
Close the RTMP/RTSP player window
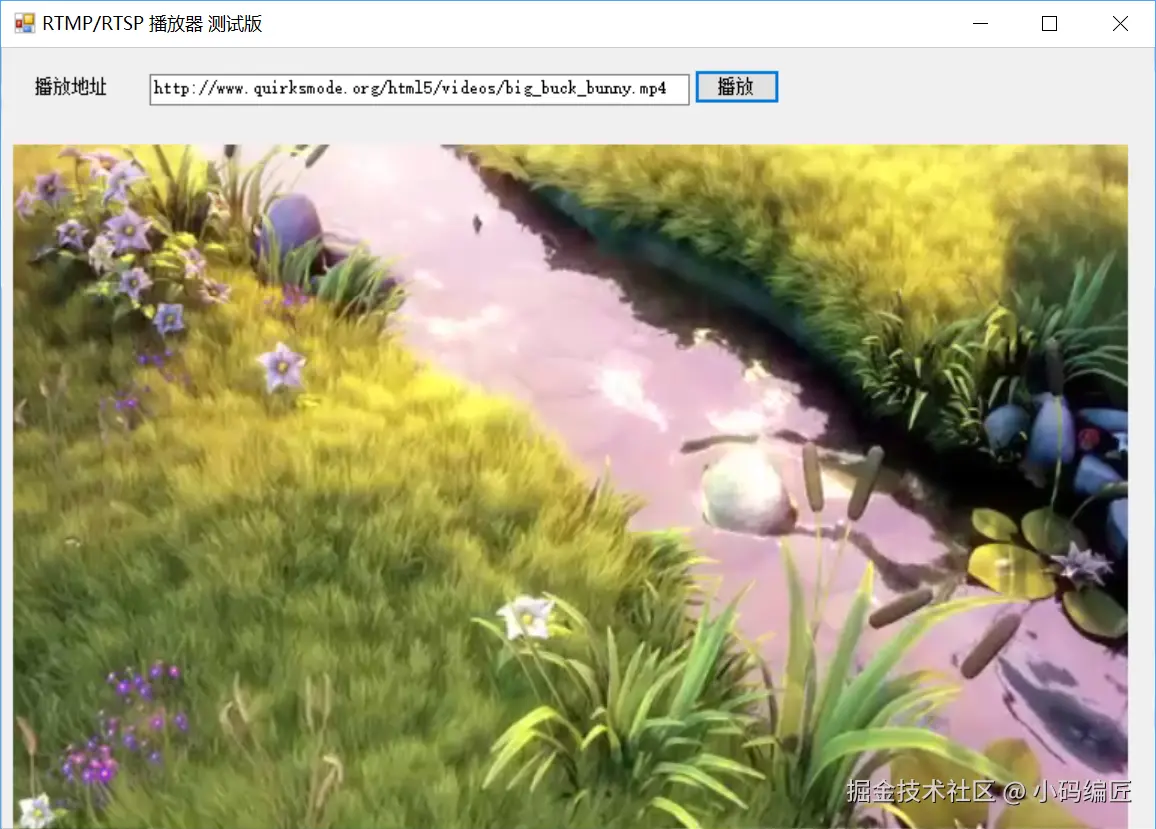1120,24
